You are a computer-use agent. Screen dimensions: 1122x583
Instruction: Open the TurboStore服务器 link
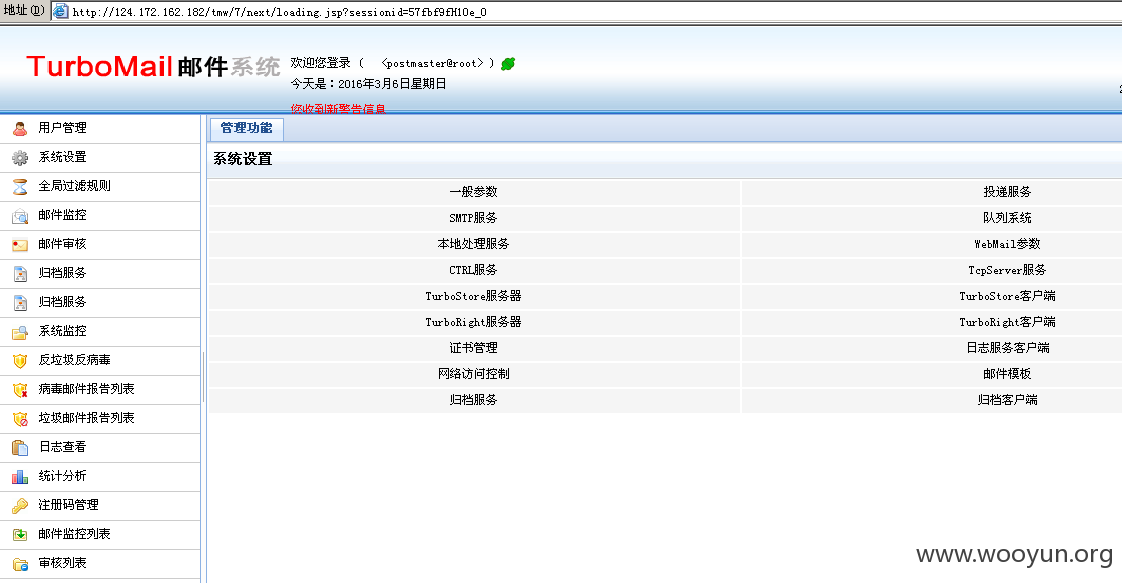coord(473,296)
